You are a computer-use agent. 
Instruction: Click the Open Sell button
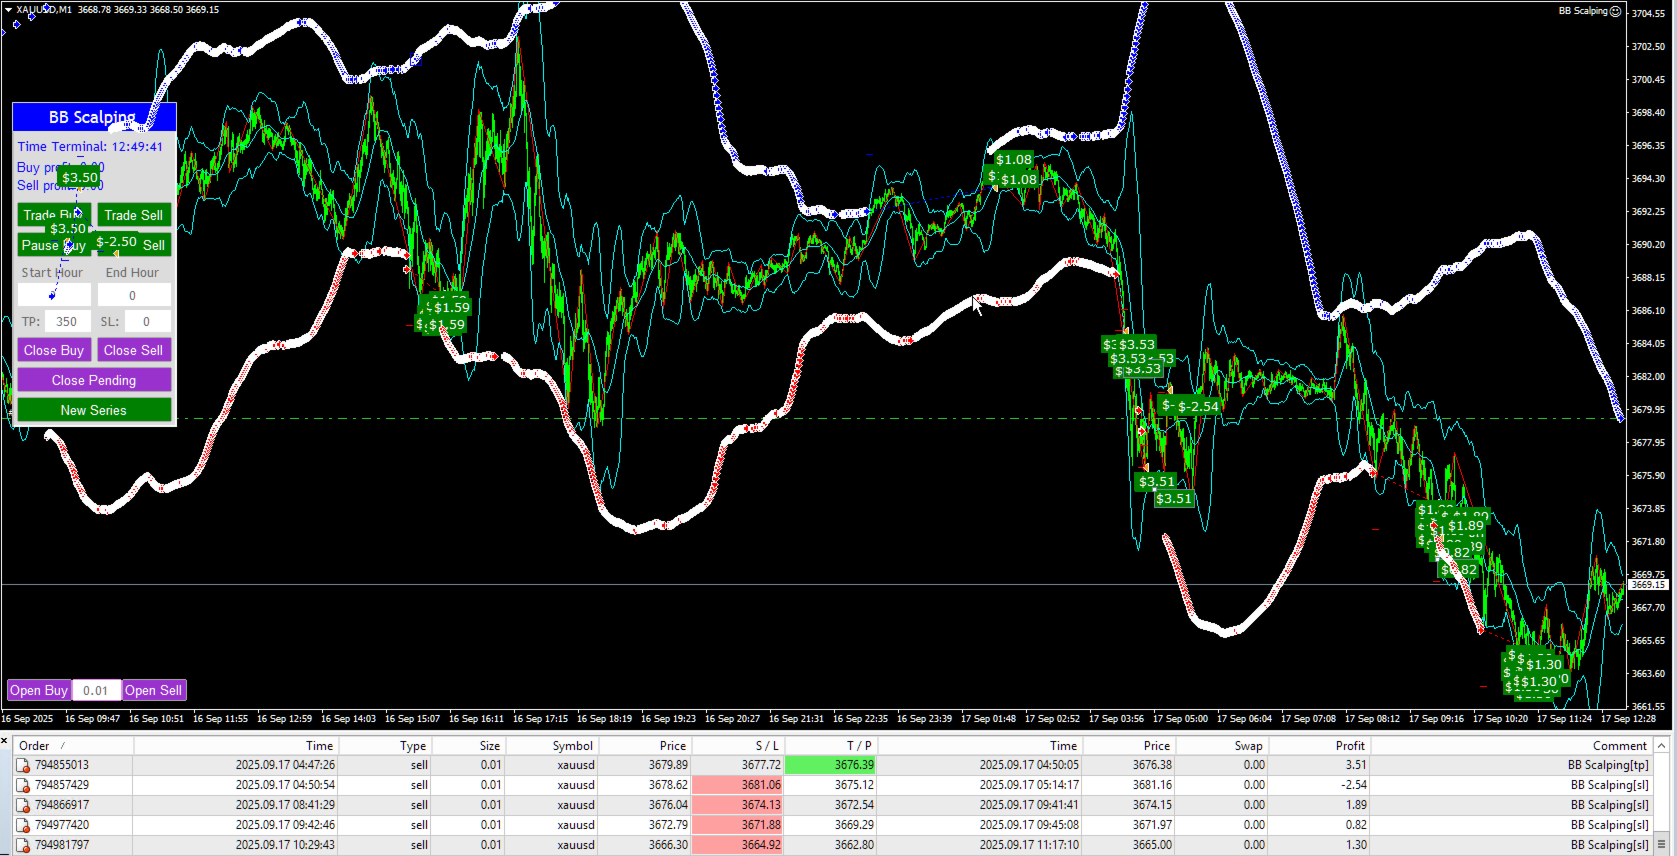click(x=154, y=690)
